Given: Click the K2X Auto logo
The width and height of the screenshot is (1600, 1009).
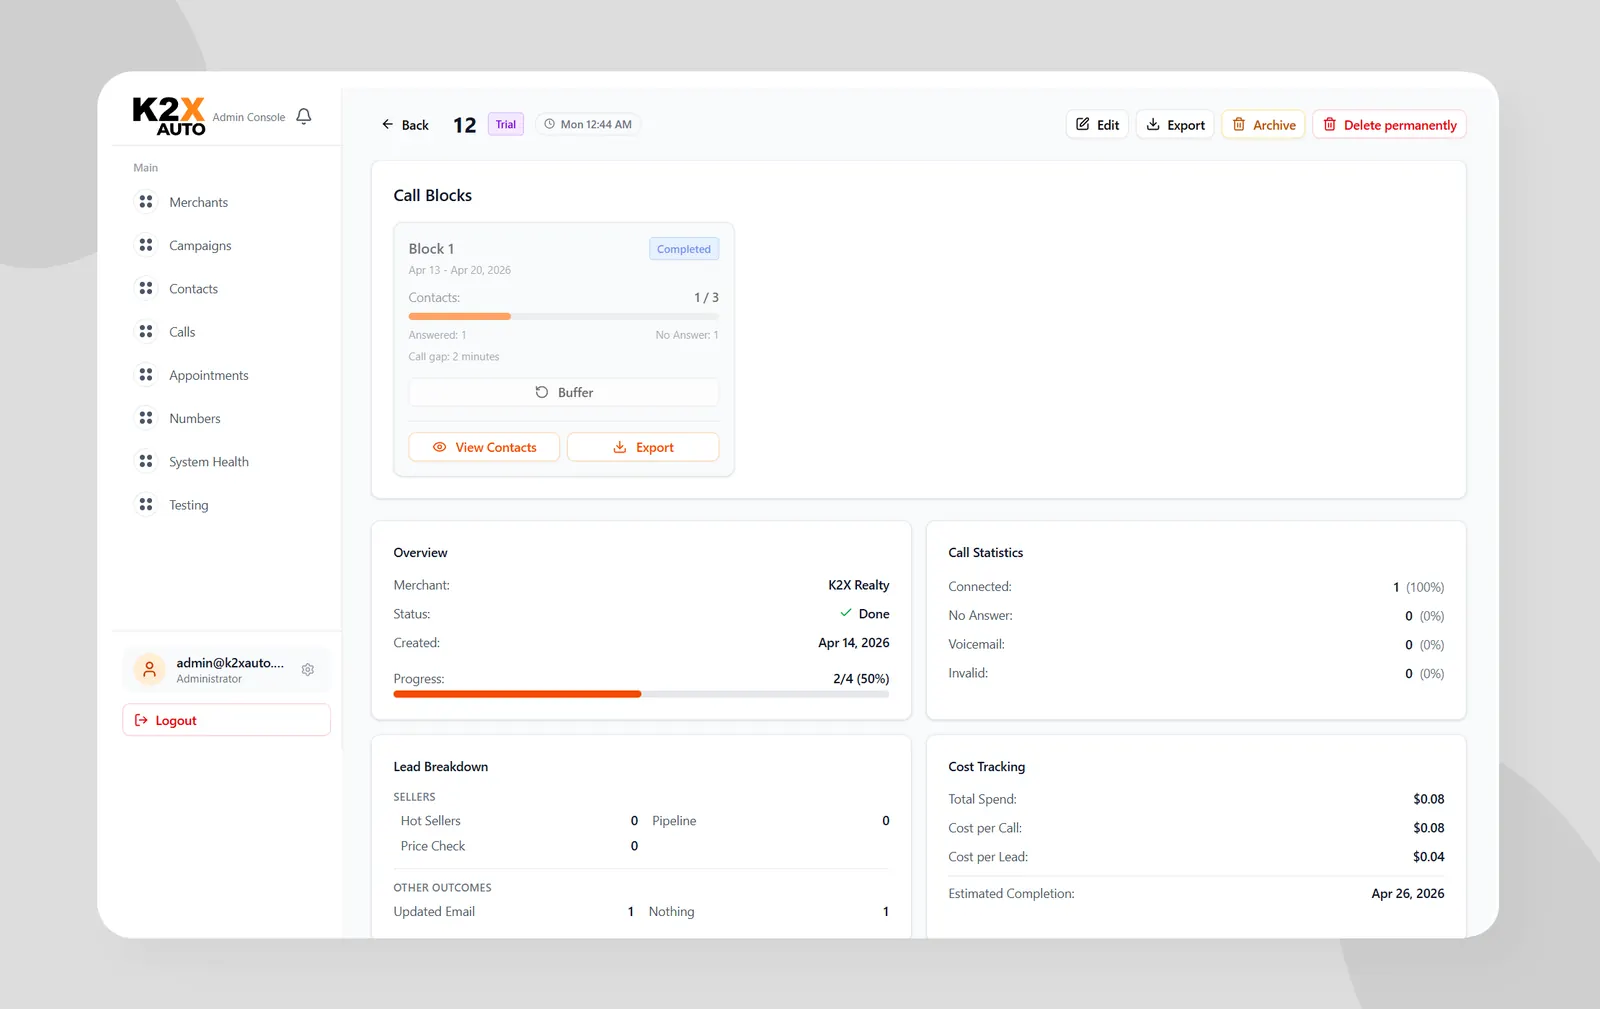Looking at the screenshot, I should click(x=169, y=116).
